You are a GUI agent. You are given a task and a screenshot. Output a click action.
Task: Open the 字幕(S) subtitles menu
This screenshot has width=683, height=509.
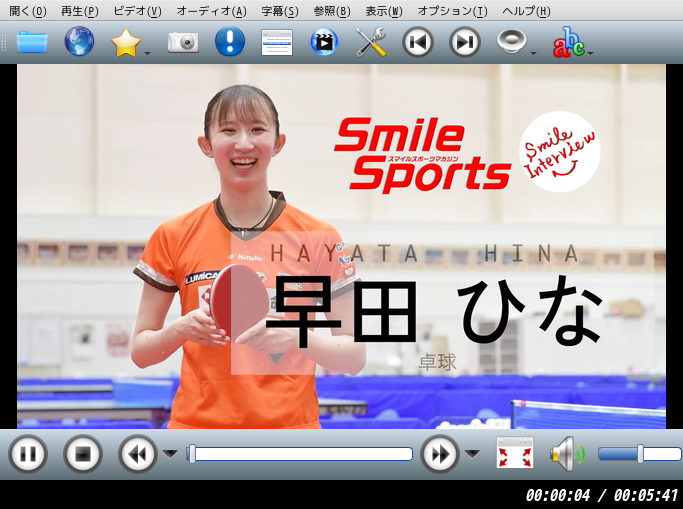(x=280, y=11)
